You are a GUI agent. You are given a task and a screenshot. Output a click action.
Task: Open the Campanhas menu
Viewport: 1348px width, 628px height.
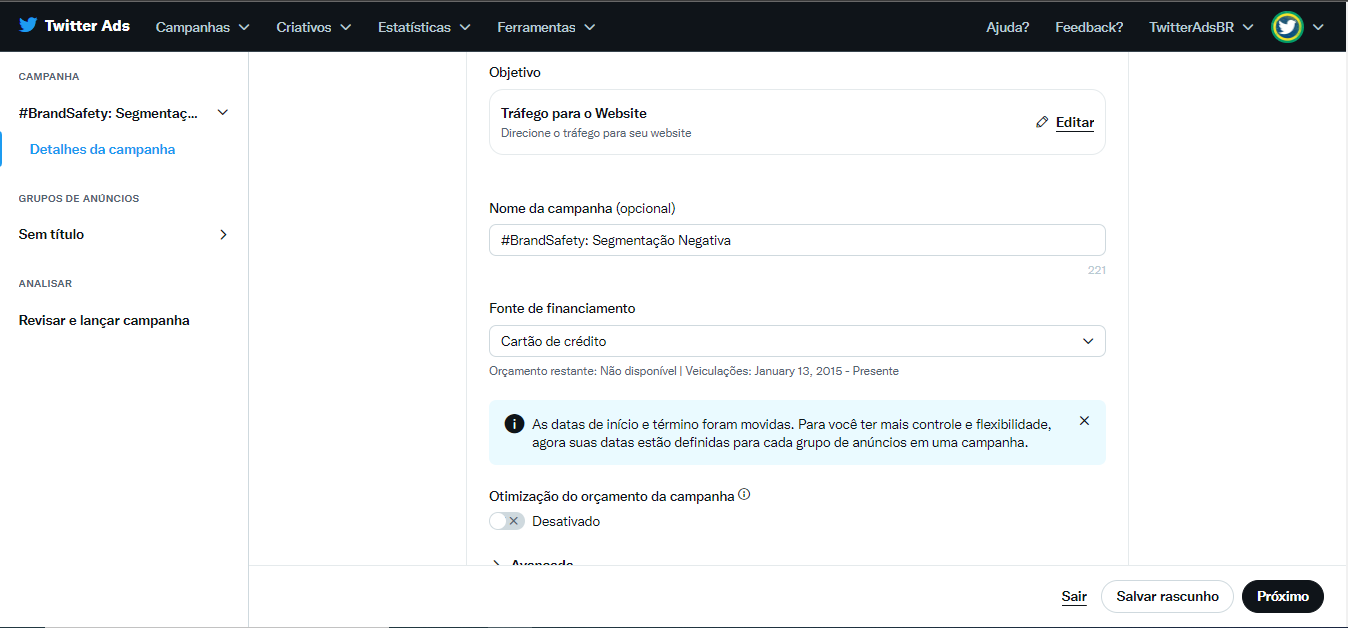(203, 27)
